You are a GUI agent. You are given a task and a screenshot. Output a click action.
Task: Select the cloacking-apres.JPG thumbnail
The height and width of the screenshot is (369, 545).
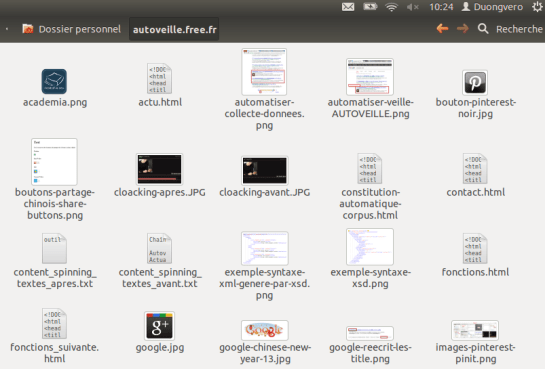point(159,169)
